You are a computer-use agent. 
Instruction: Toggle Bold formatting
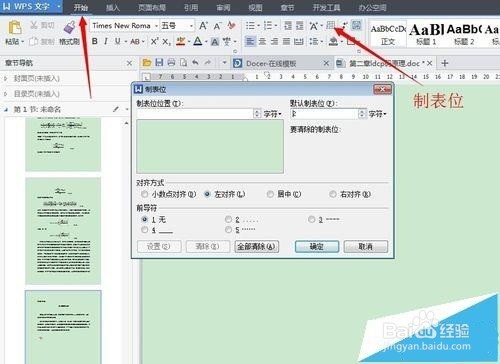[95, 41]
